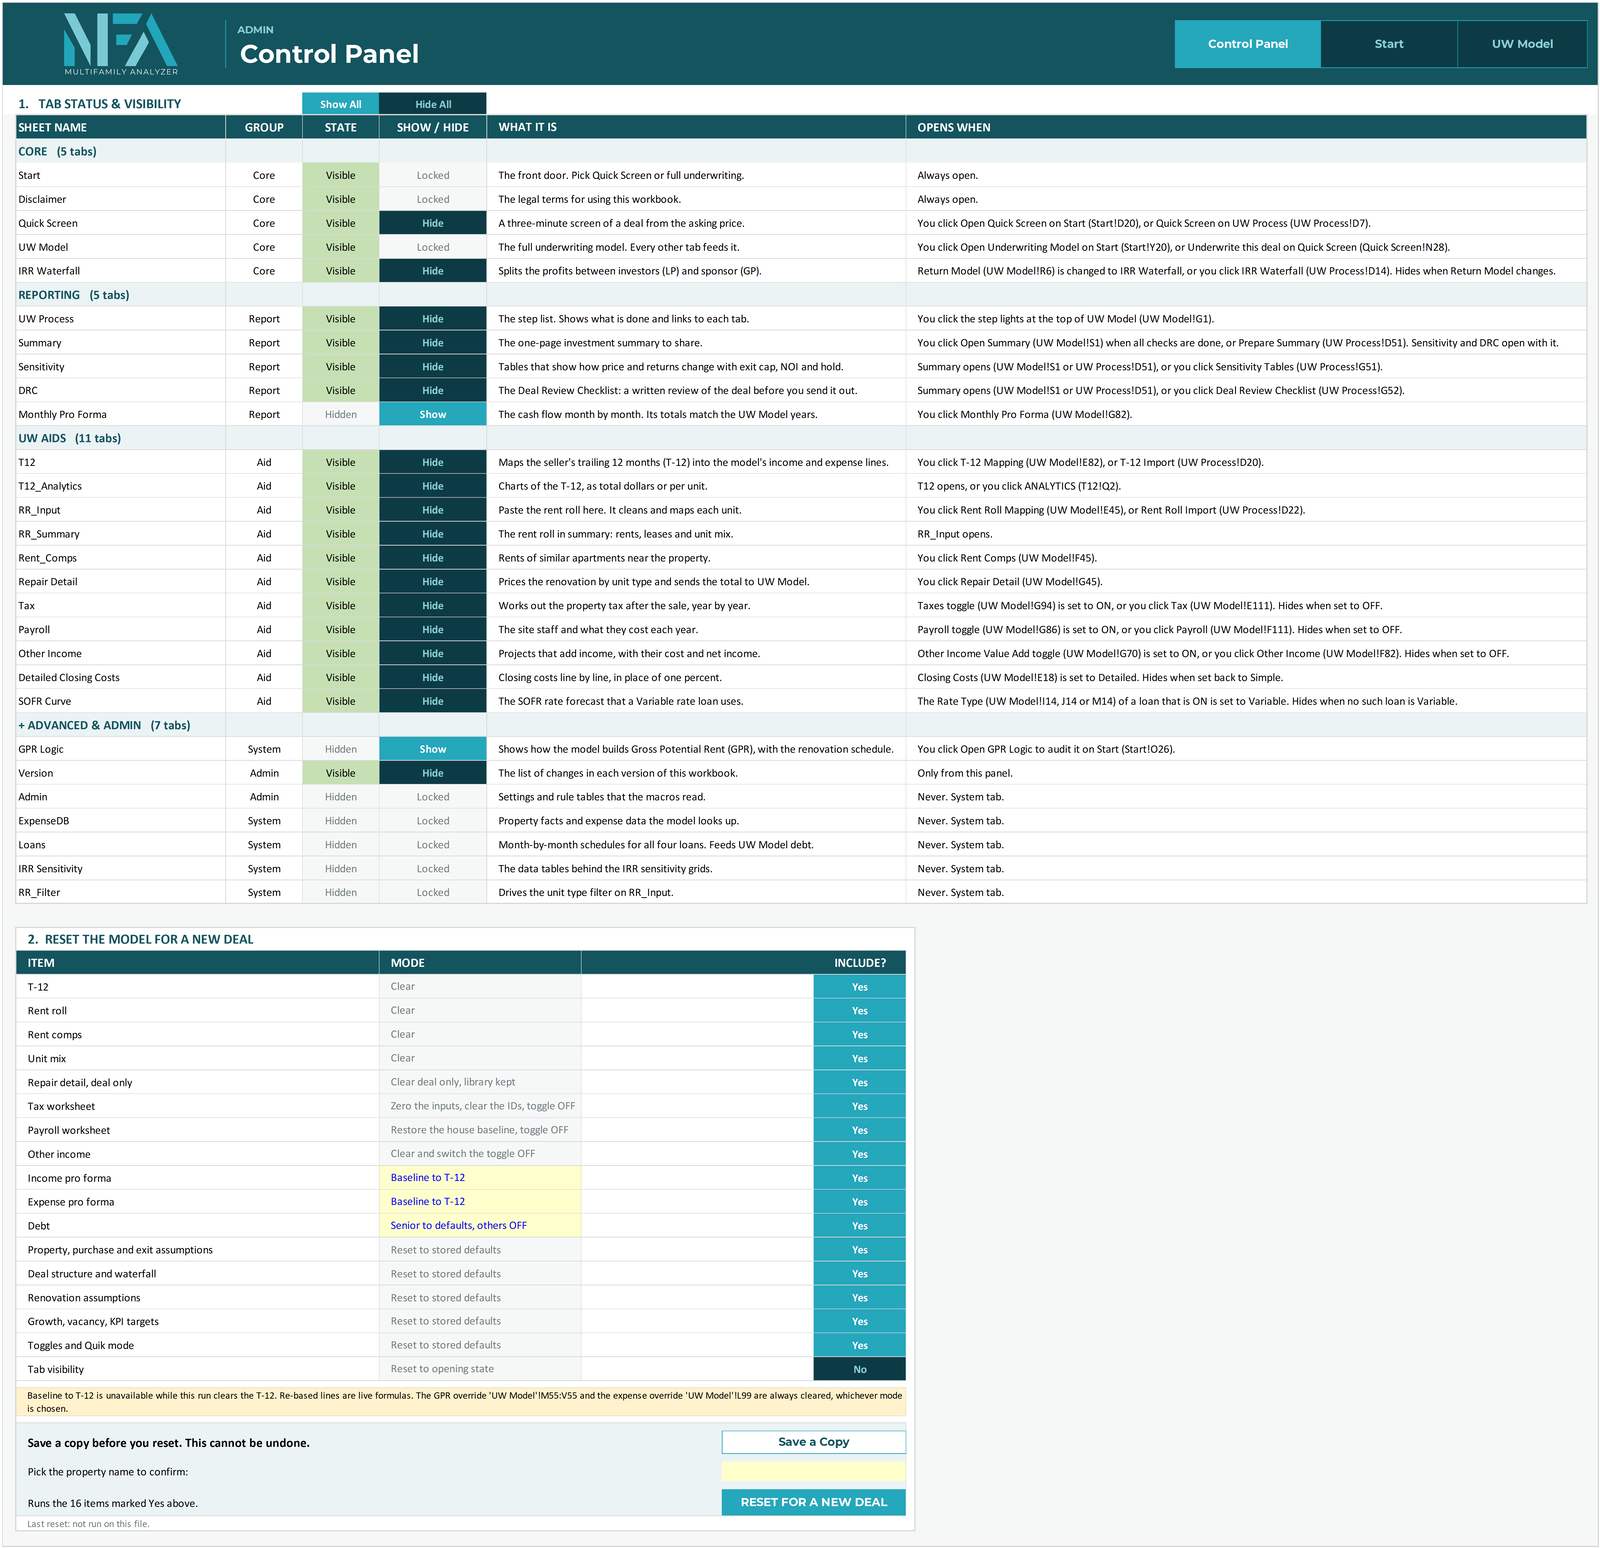This screenshot has height=1548, width=1600.
Task: Click the Hidden state cell for Loans
Action: 340,845
